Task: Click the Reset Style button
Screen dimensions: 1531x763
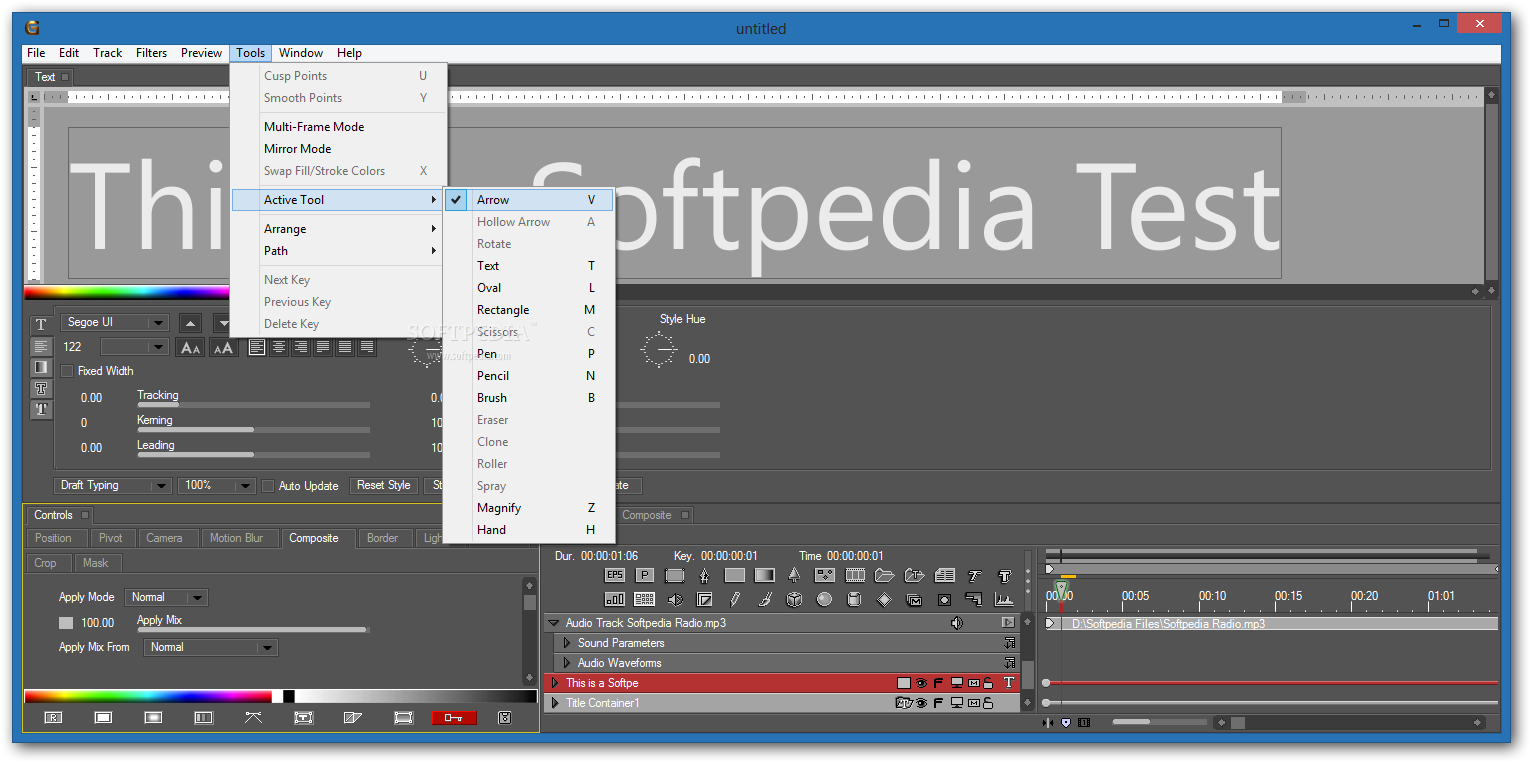Action: 384,486
